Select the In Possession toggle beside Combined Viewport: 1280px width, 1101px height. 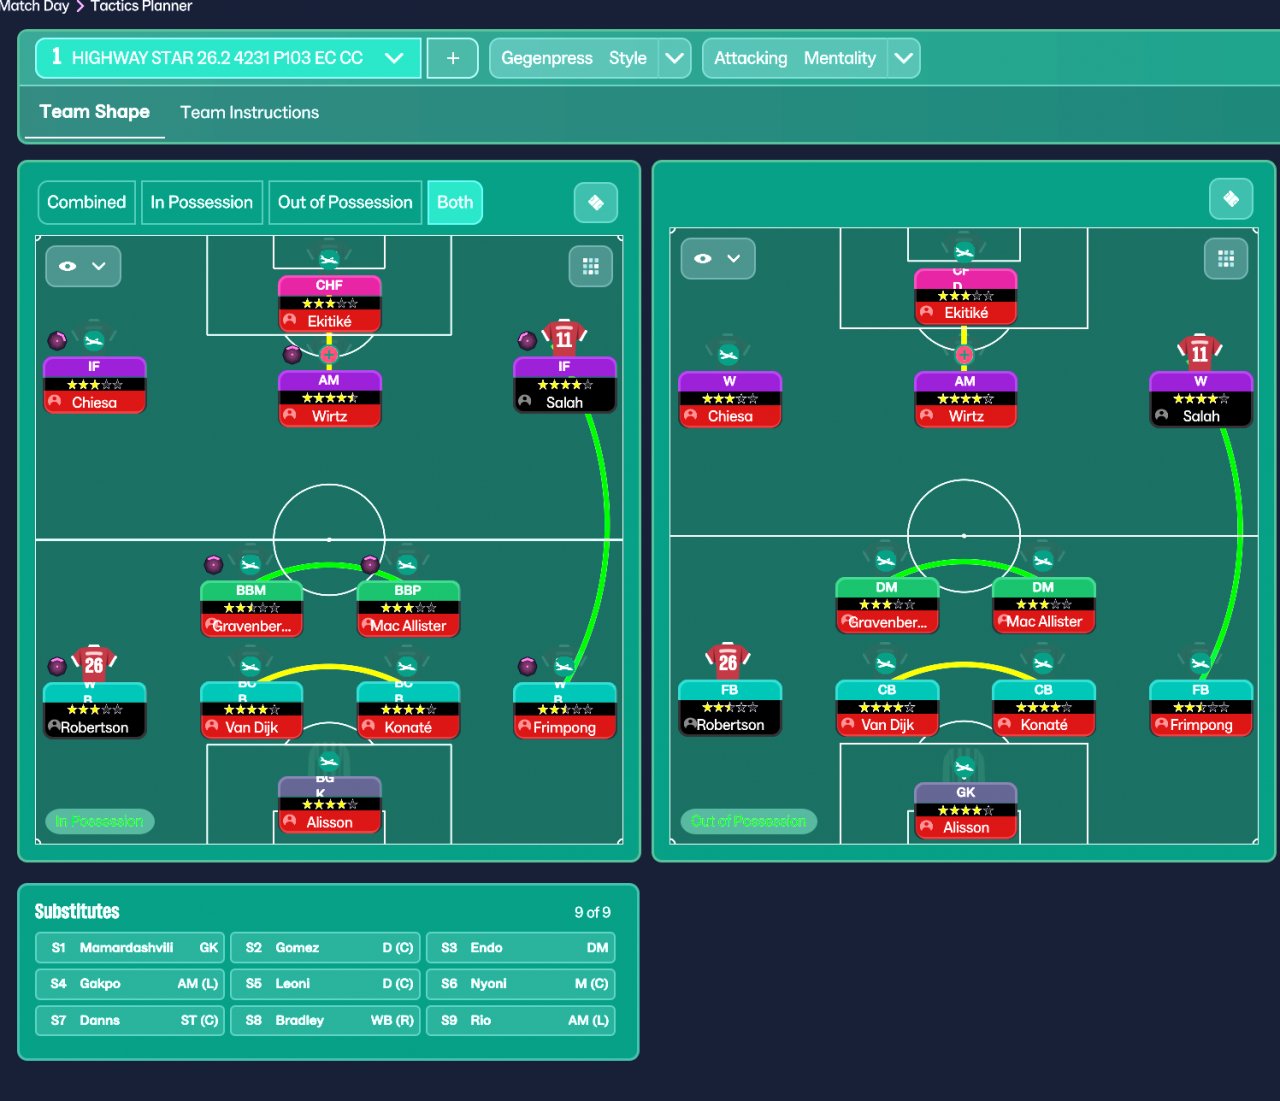coord(202,202)
